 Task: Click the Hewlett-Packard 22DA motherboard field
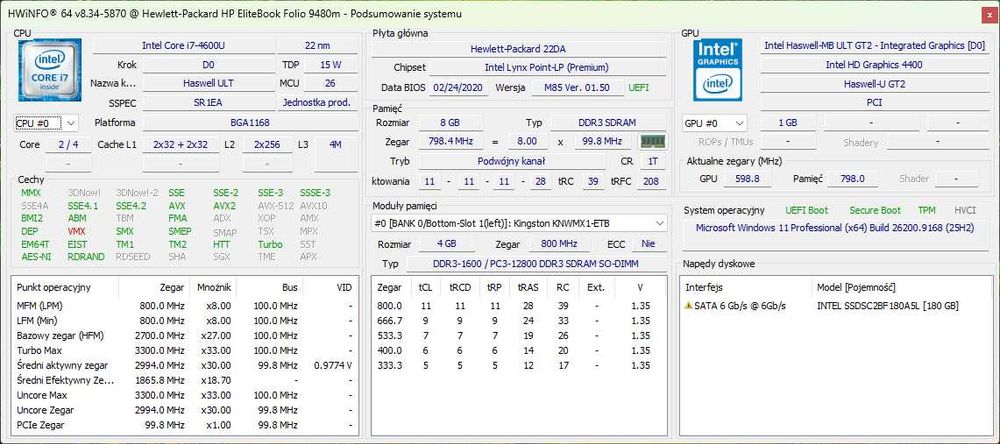pyautogui.click(x=518, y=48)
